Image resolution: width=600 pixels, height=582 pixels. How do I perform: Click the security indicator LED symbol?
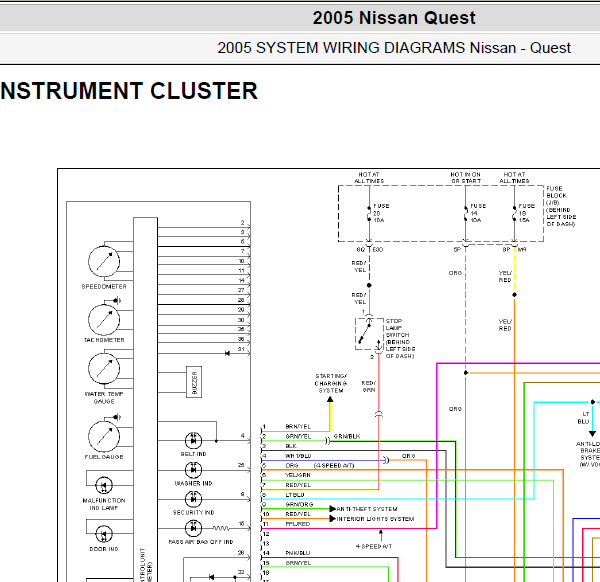(x=193, y=499)
